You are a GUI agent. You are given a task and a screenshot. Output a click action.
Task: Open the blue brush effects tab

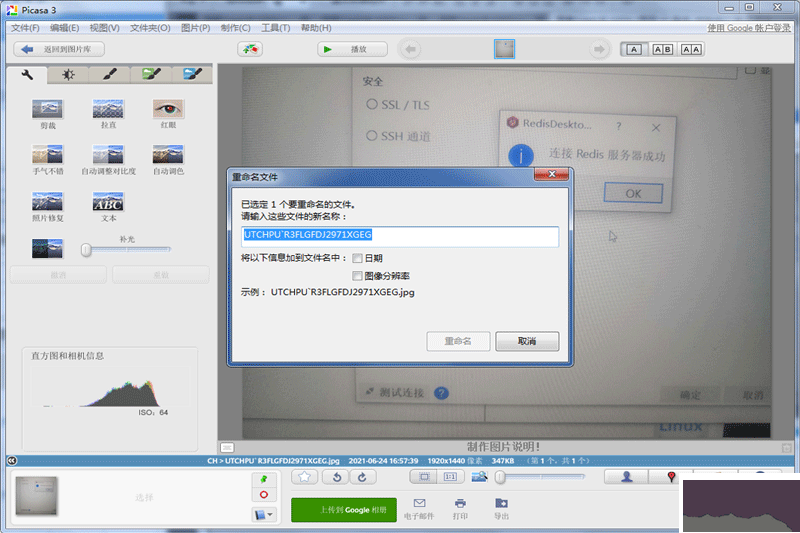(x=192, y=74)
